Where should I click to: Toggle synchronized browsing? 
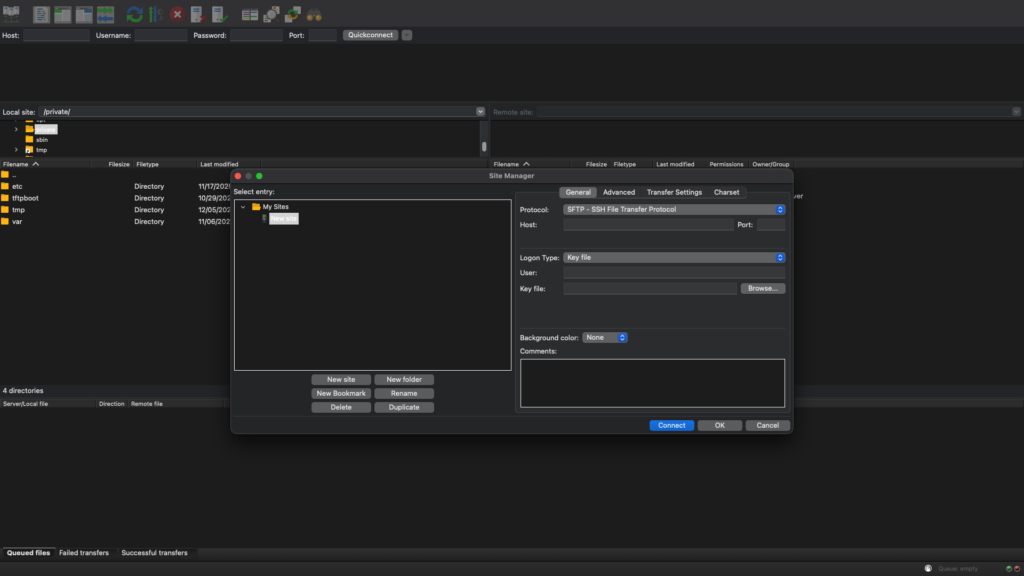click(x=292, y=14)
